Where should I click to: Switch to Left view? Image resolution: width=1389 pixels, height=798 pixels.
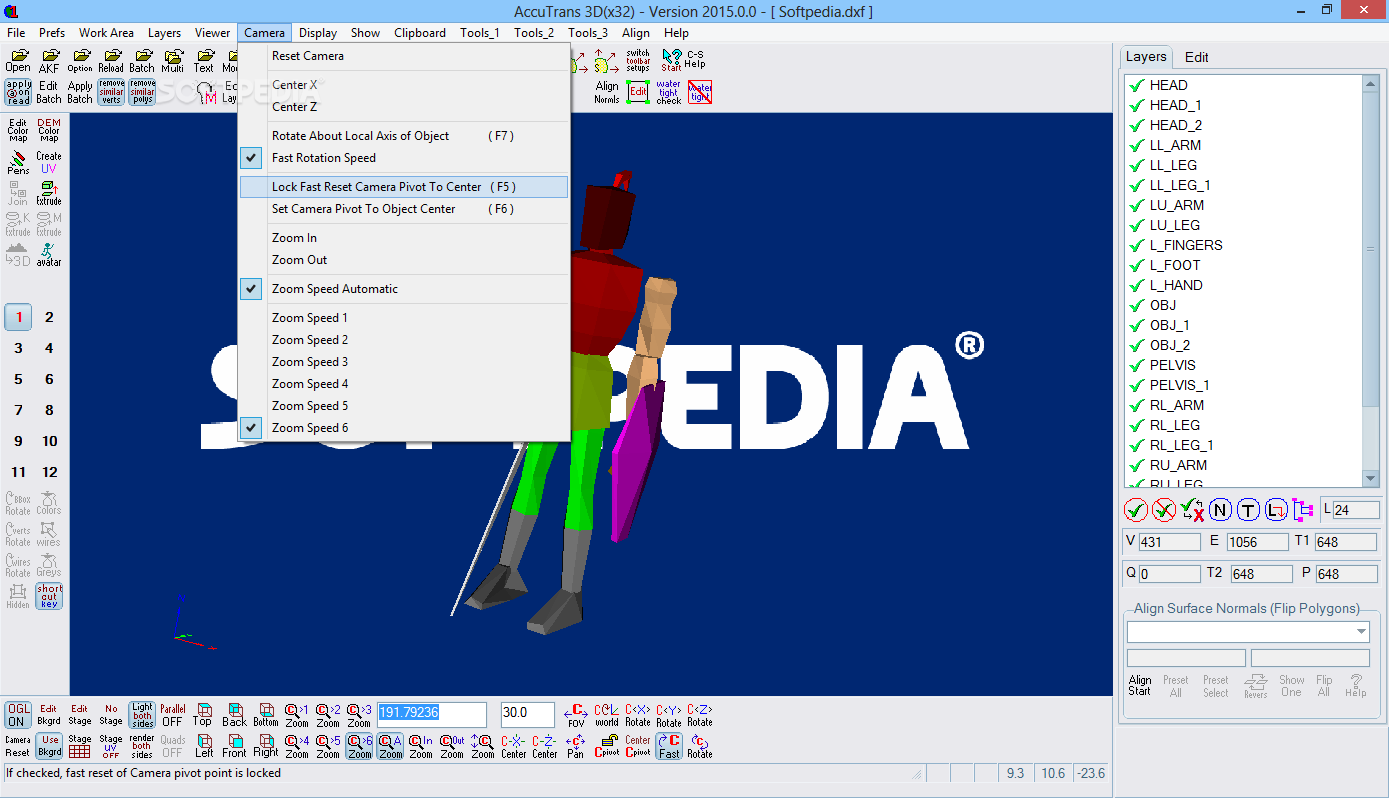click(x=204, y=746)
